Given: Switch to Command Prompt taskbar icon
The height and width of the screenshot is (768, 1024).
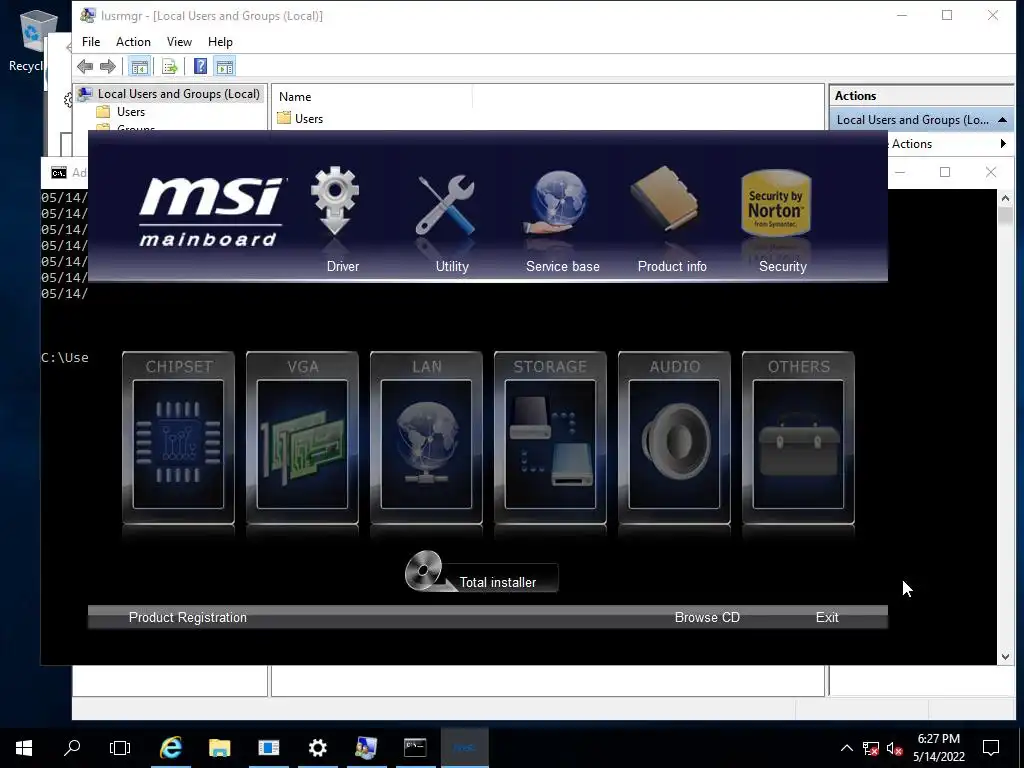Looking at the screenshot, I should click(415, 748).
